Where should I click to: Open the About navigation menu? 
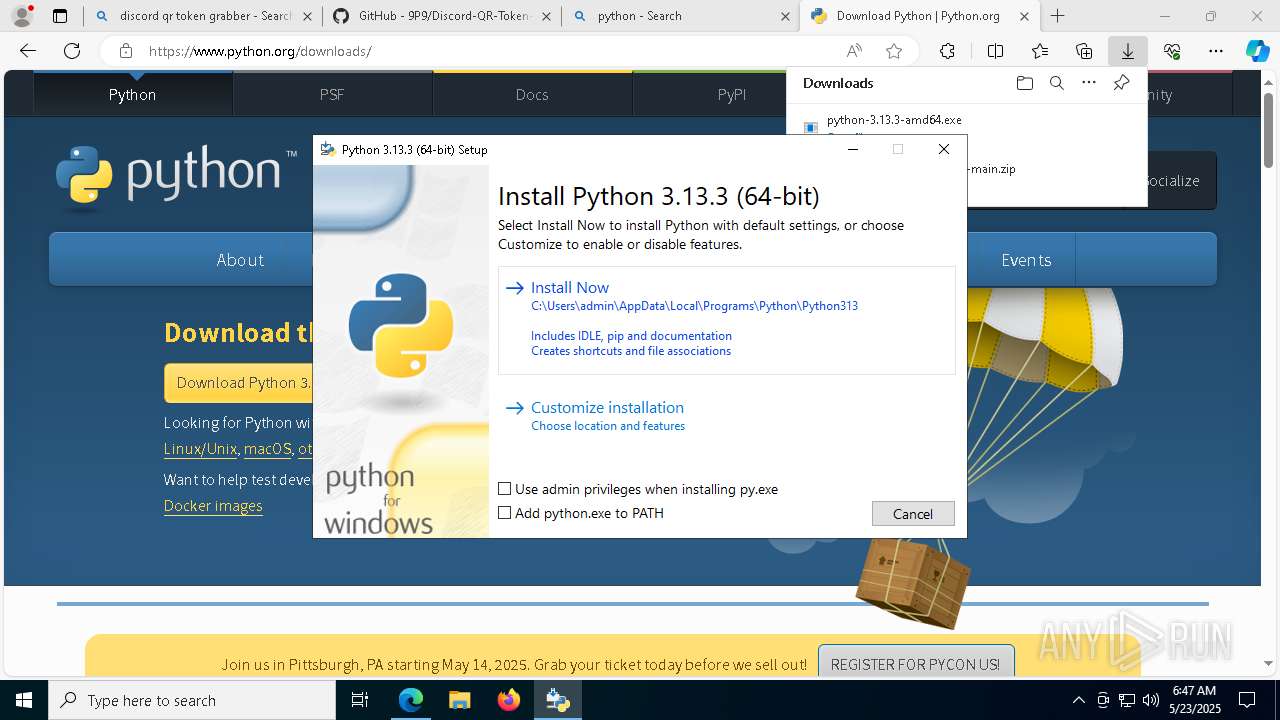coord(240,259)
